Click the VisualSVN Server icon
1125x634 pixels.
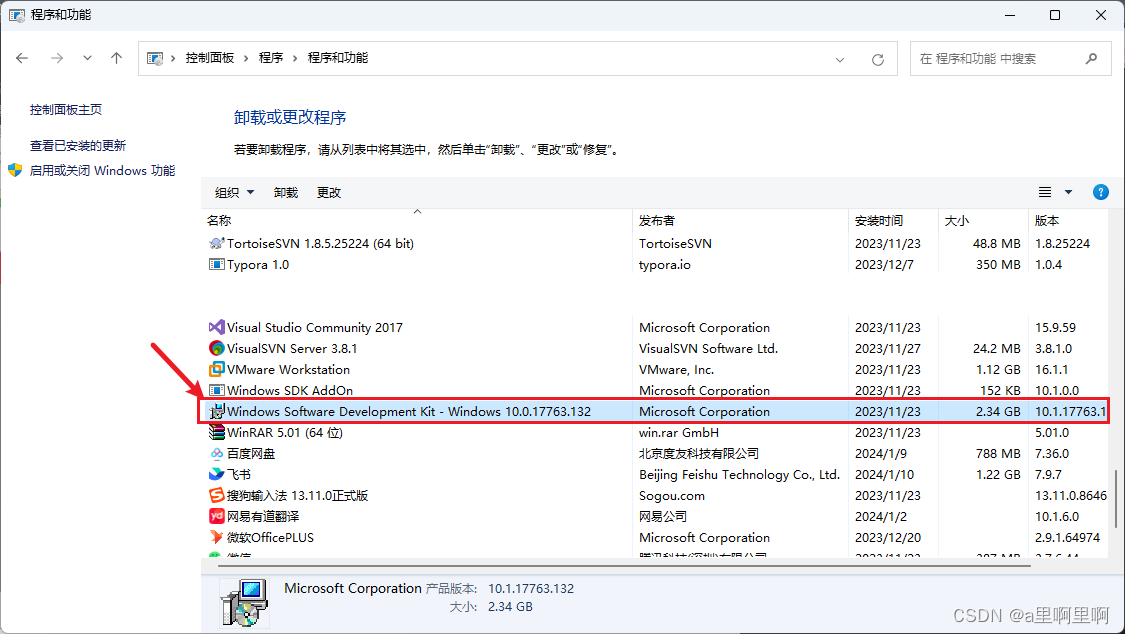[x=217, y=349]
